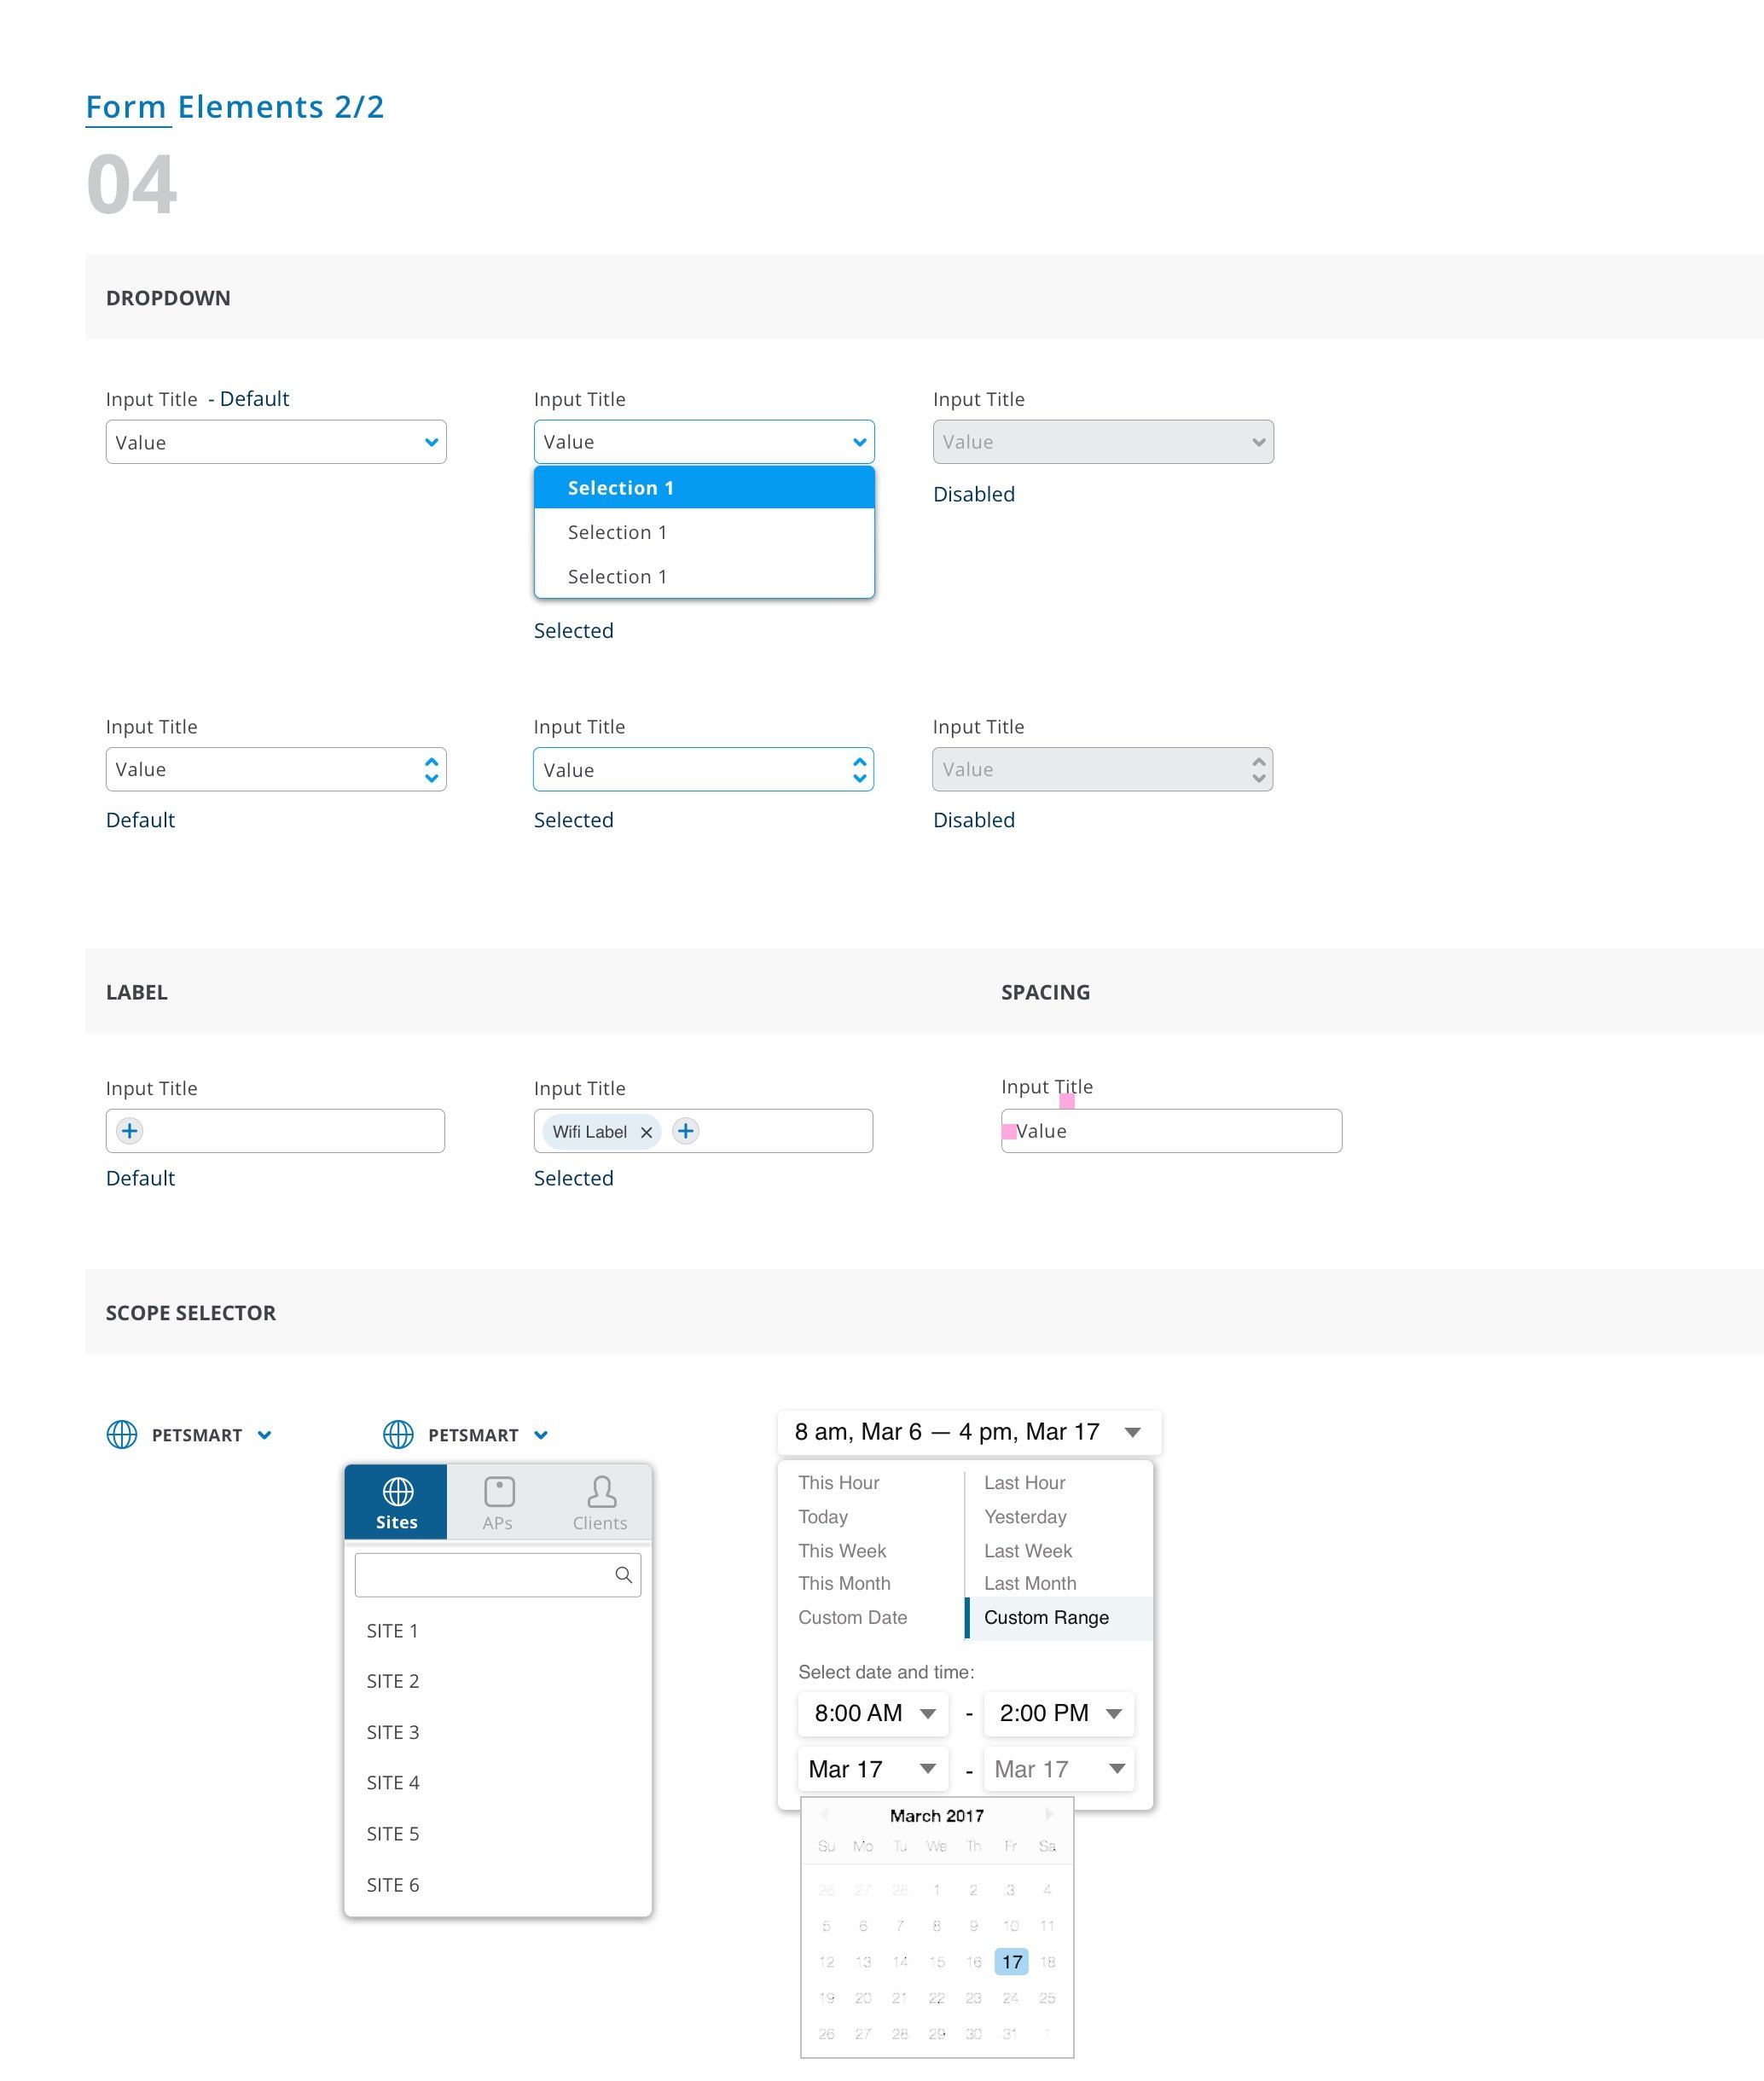Click the plus icon in empty label field
Screen dimensions: 1764x2081
pos(129,1131)
